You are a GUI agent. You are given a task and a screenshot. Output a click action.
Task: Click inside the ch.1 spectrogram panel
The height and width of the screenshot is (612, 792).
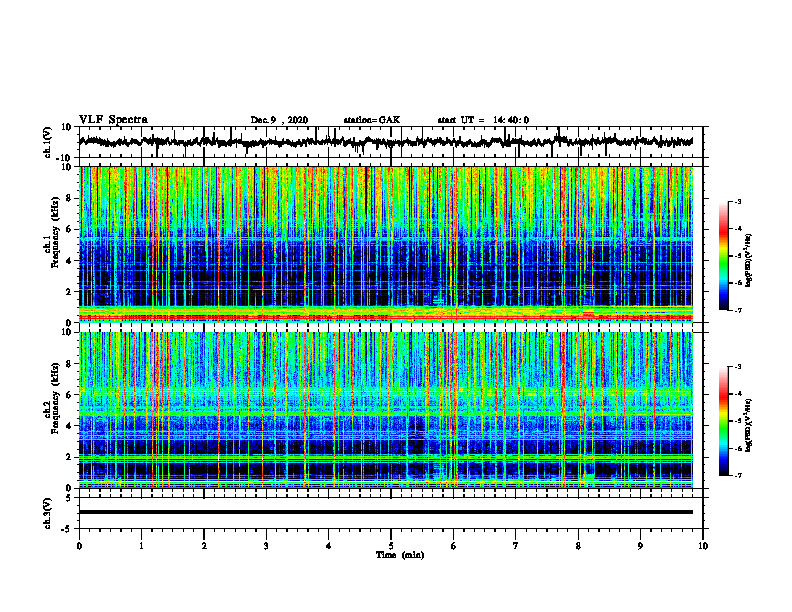pos(385,244)
